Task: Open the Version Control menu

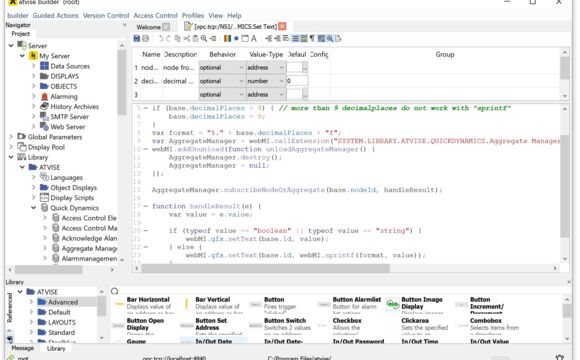Action: point(106,16)
